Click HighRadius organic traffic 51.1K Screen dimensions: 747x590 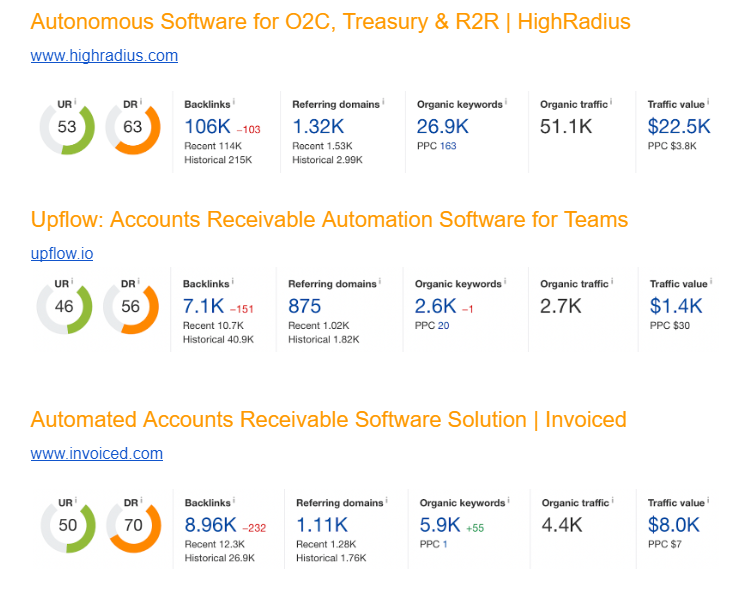pos(566,127)
